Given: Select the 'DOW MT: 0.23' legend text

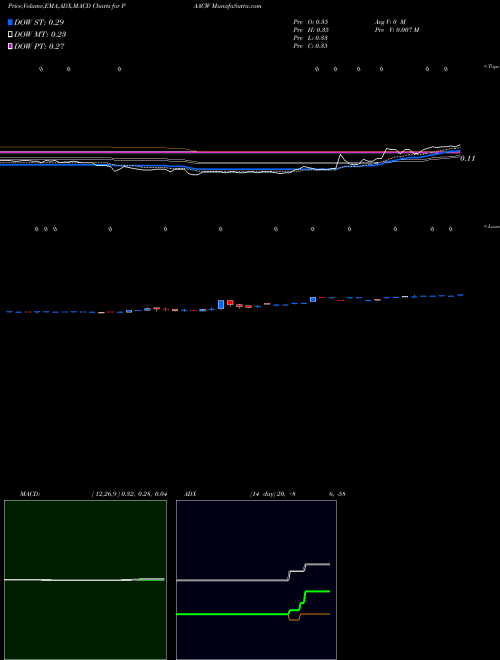Looking at the screenshot, I should [x=40, y=34].
